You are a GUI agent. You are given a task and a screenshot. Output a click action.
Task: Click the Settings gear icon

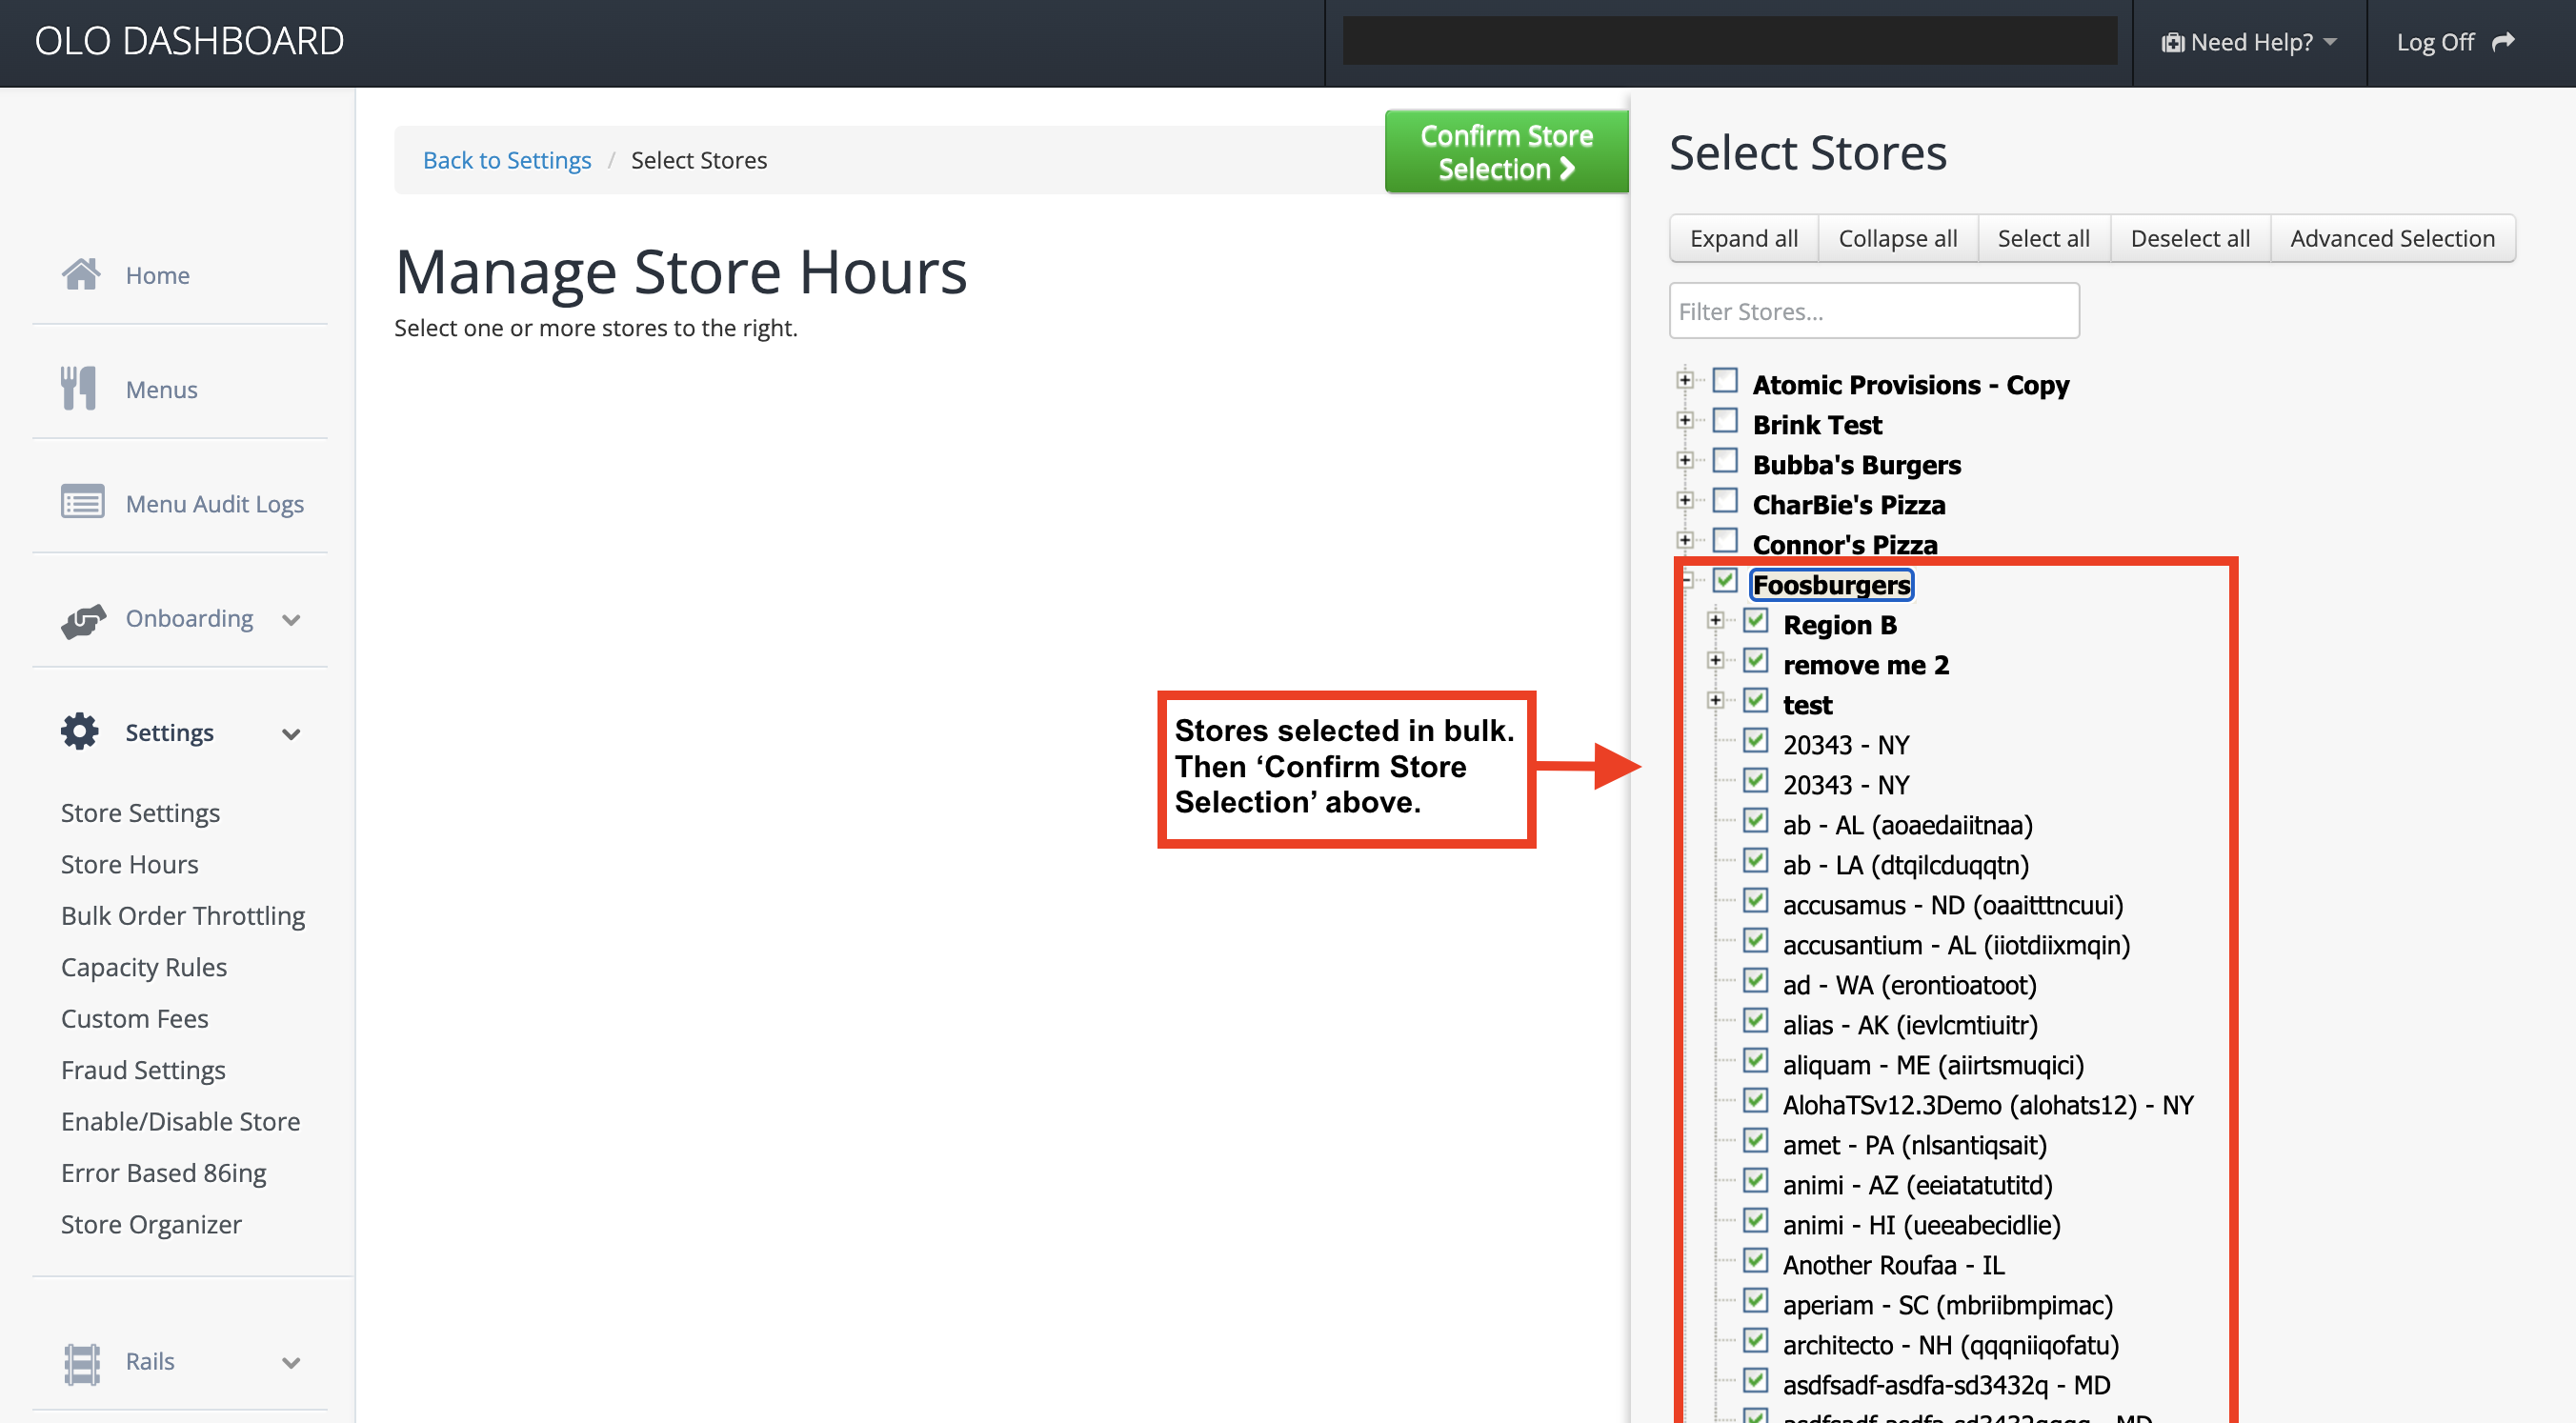pos(80,732)
